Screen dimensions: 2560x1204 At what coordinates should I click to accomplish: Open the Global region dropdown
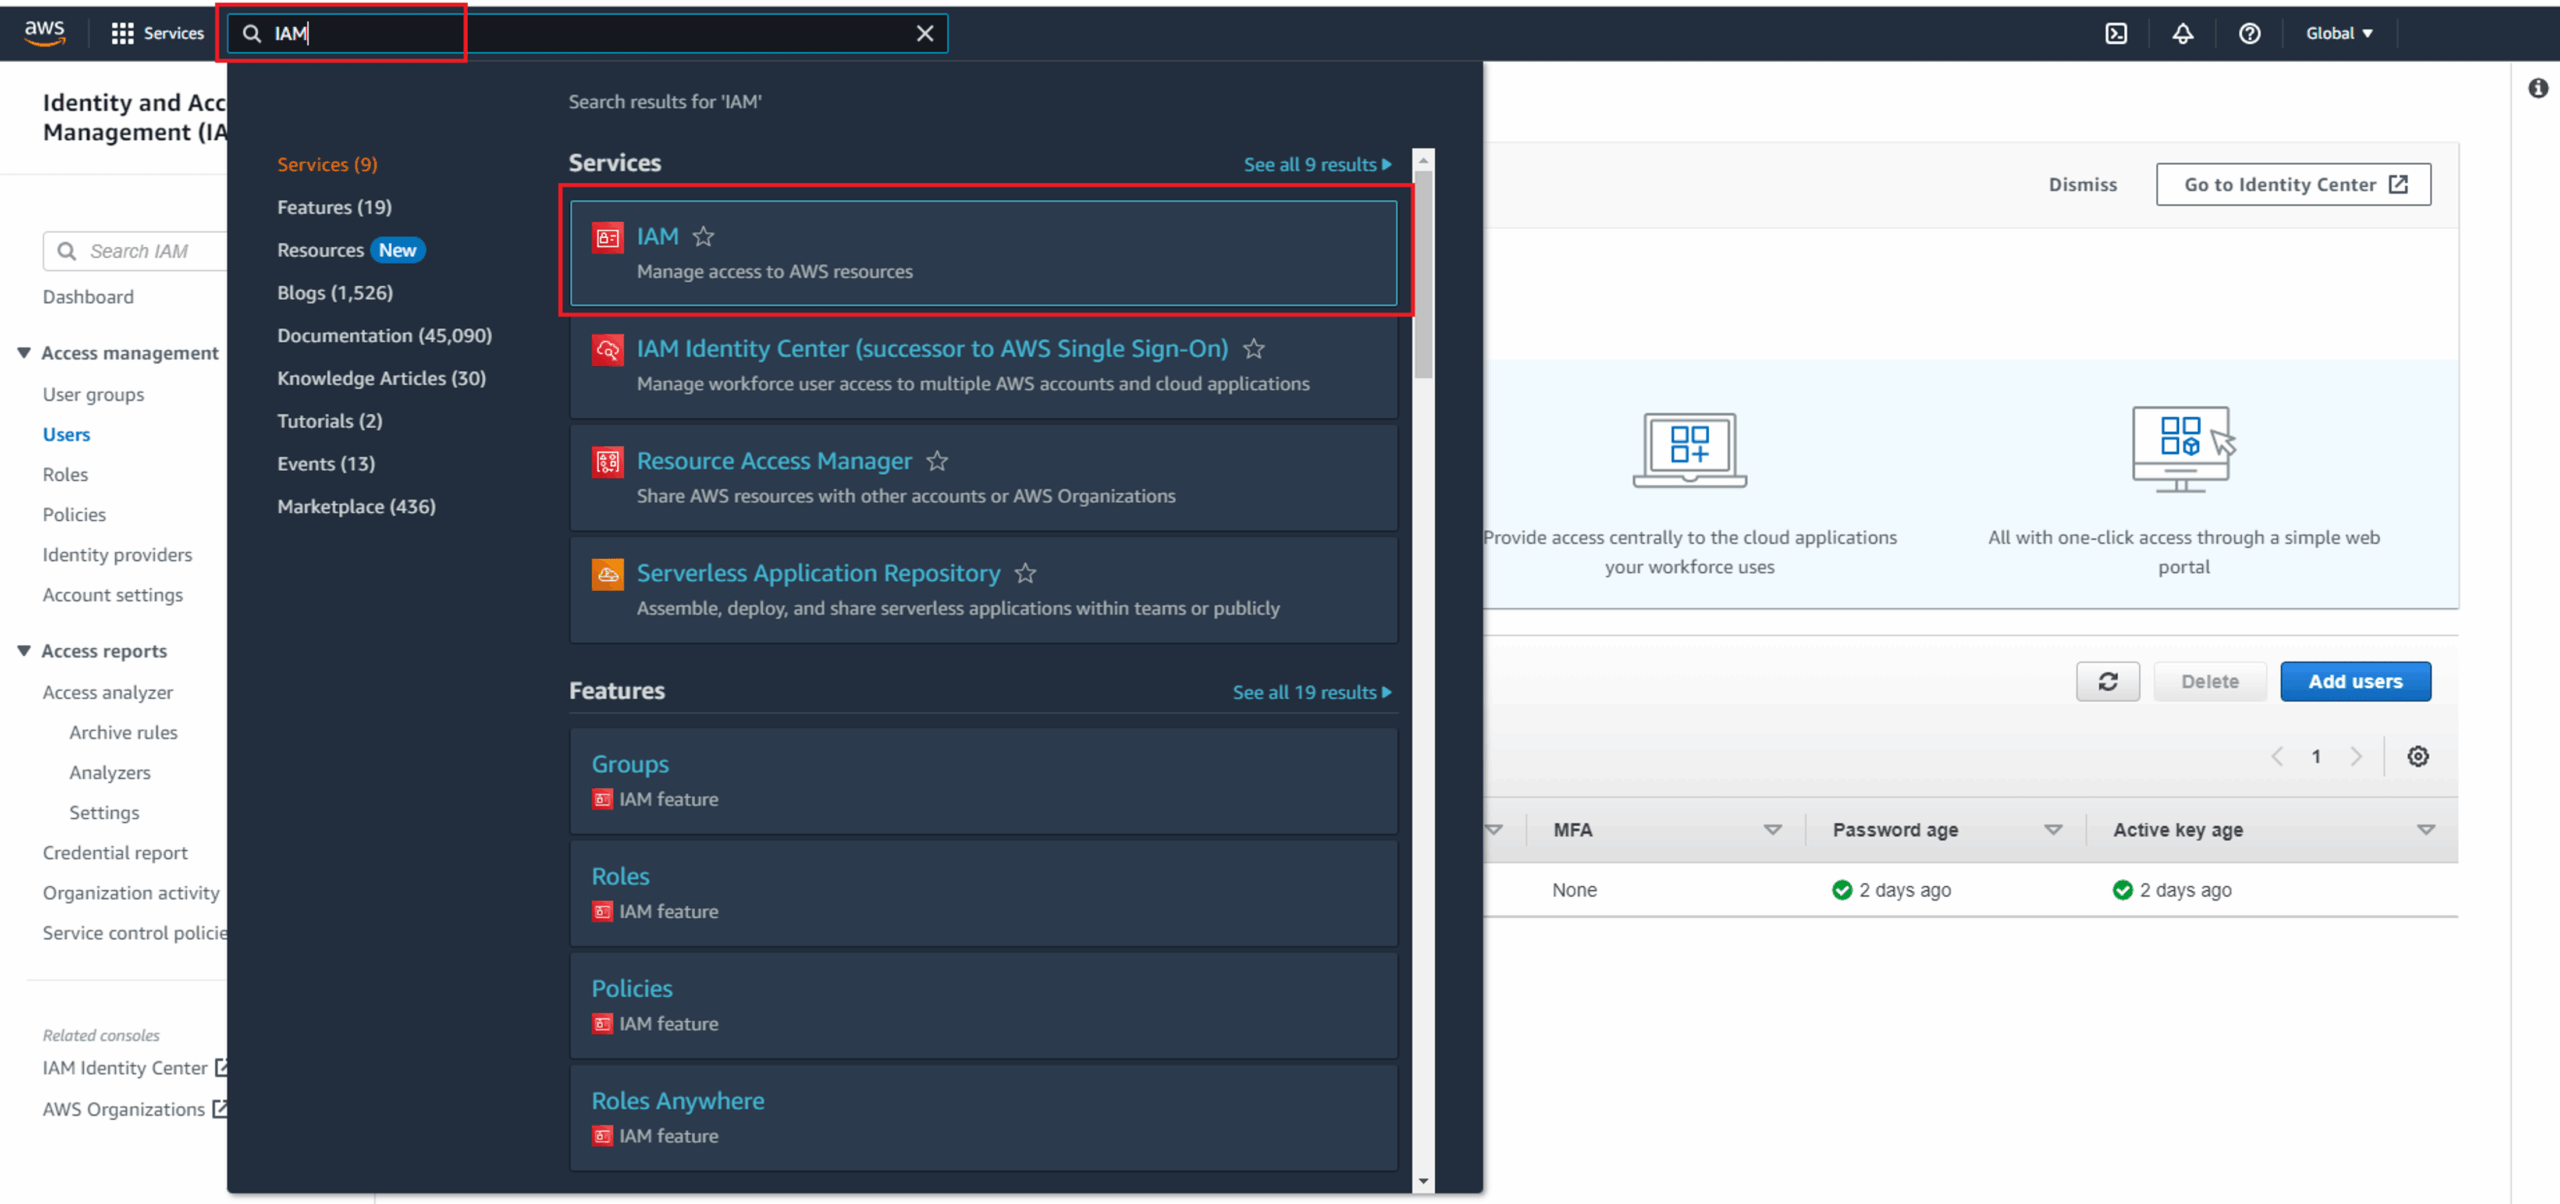click(2338, 33)
